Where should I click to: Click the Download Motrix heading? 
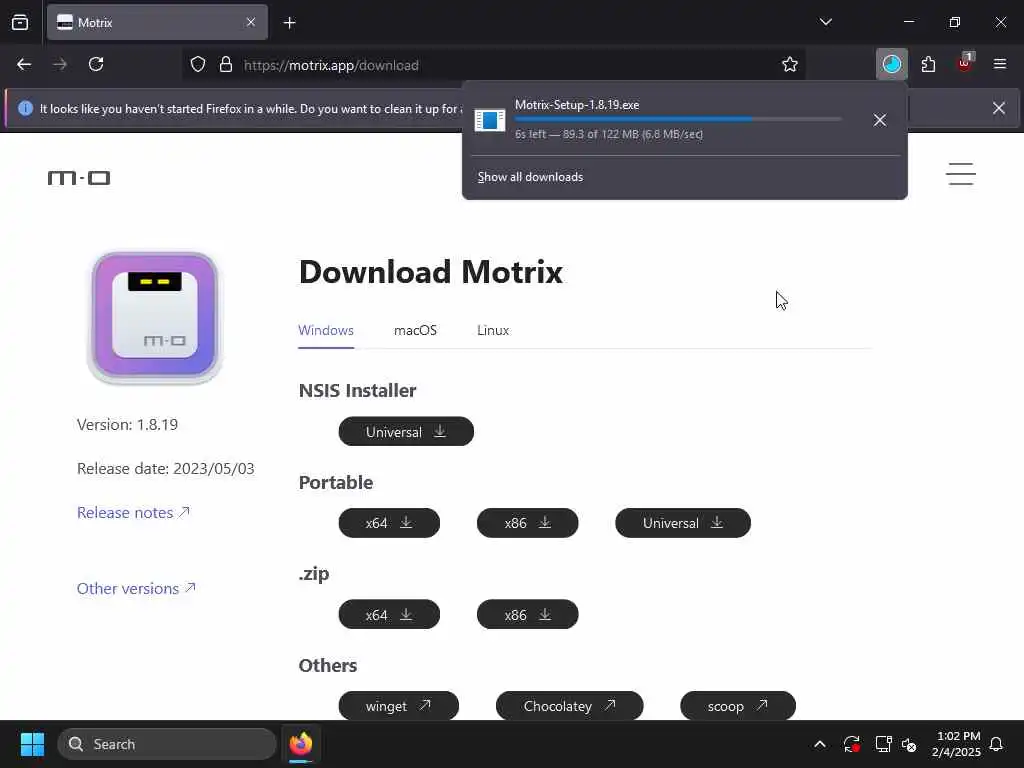coord(430,272)
